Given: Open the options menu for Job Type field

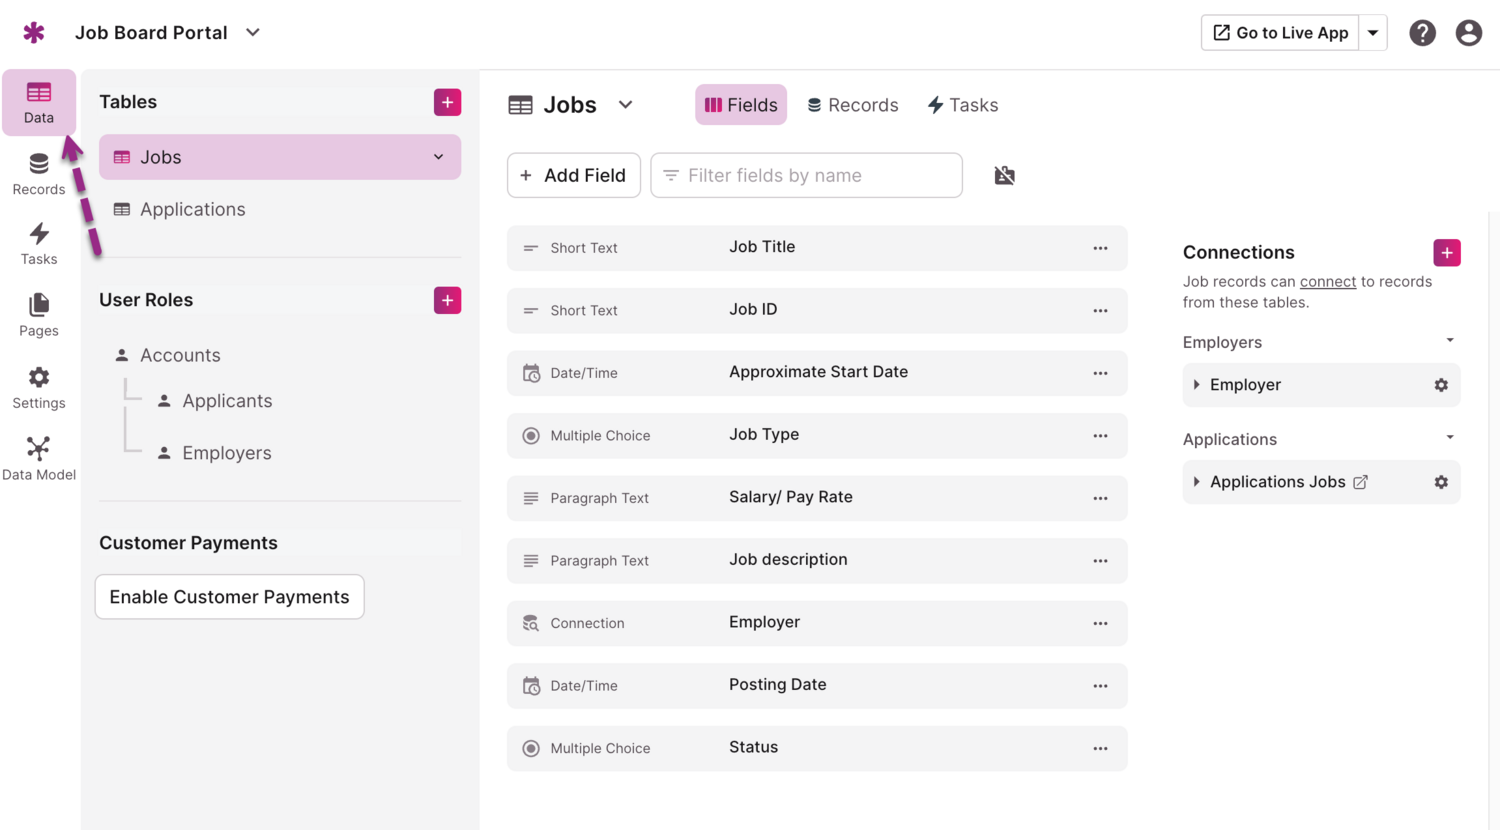Looking at the screenshot, I should click(x=1100, y=436).
